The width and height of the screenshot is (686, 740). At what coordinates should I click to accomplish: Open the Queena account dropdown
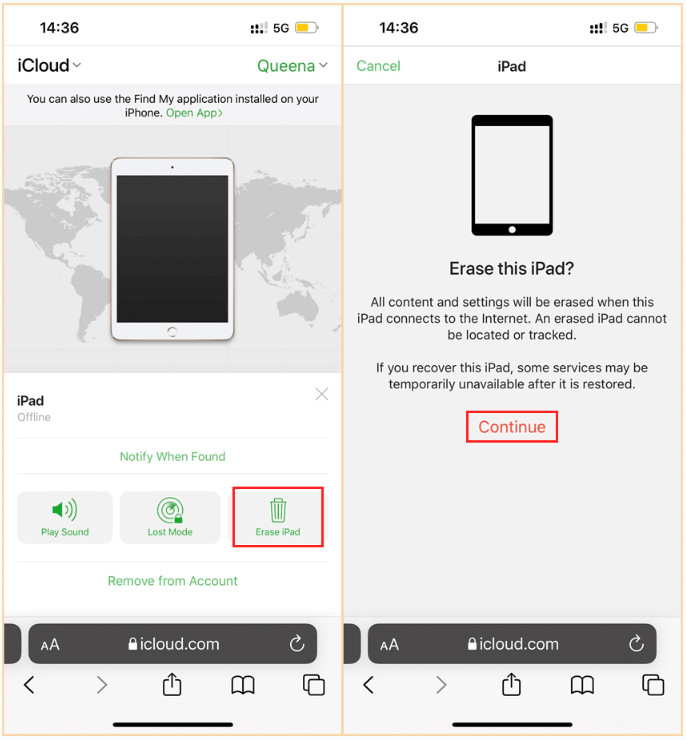(x=292, y=66)
